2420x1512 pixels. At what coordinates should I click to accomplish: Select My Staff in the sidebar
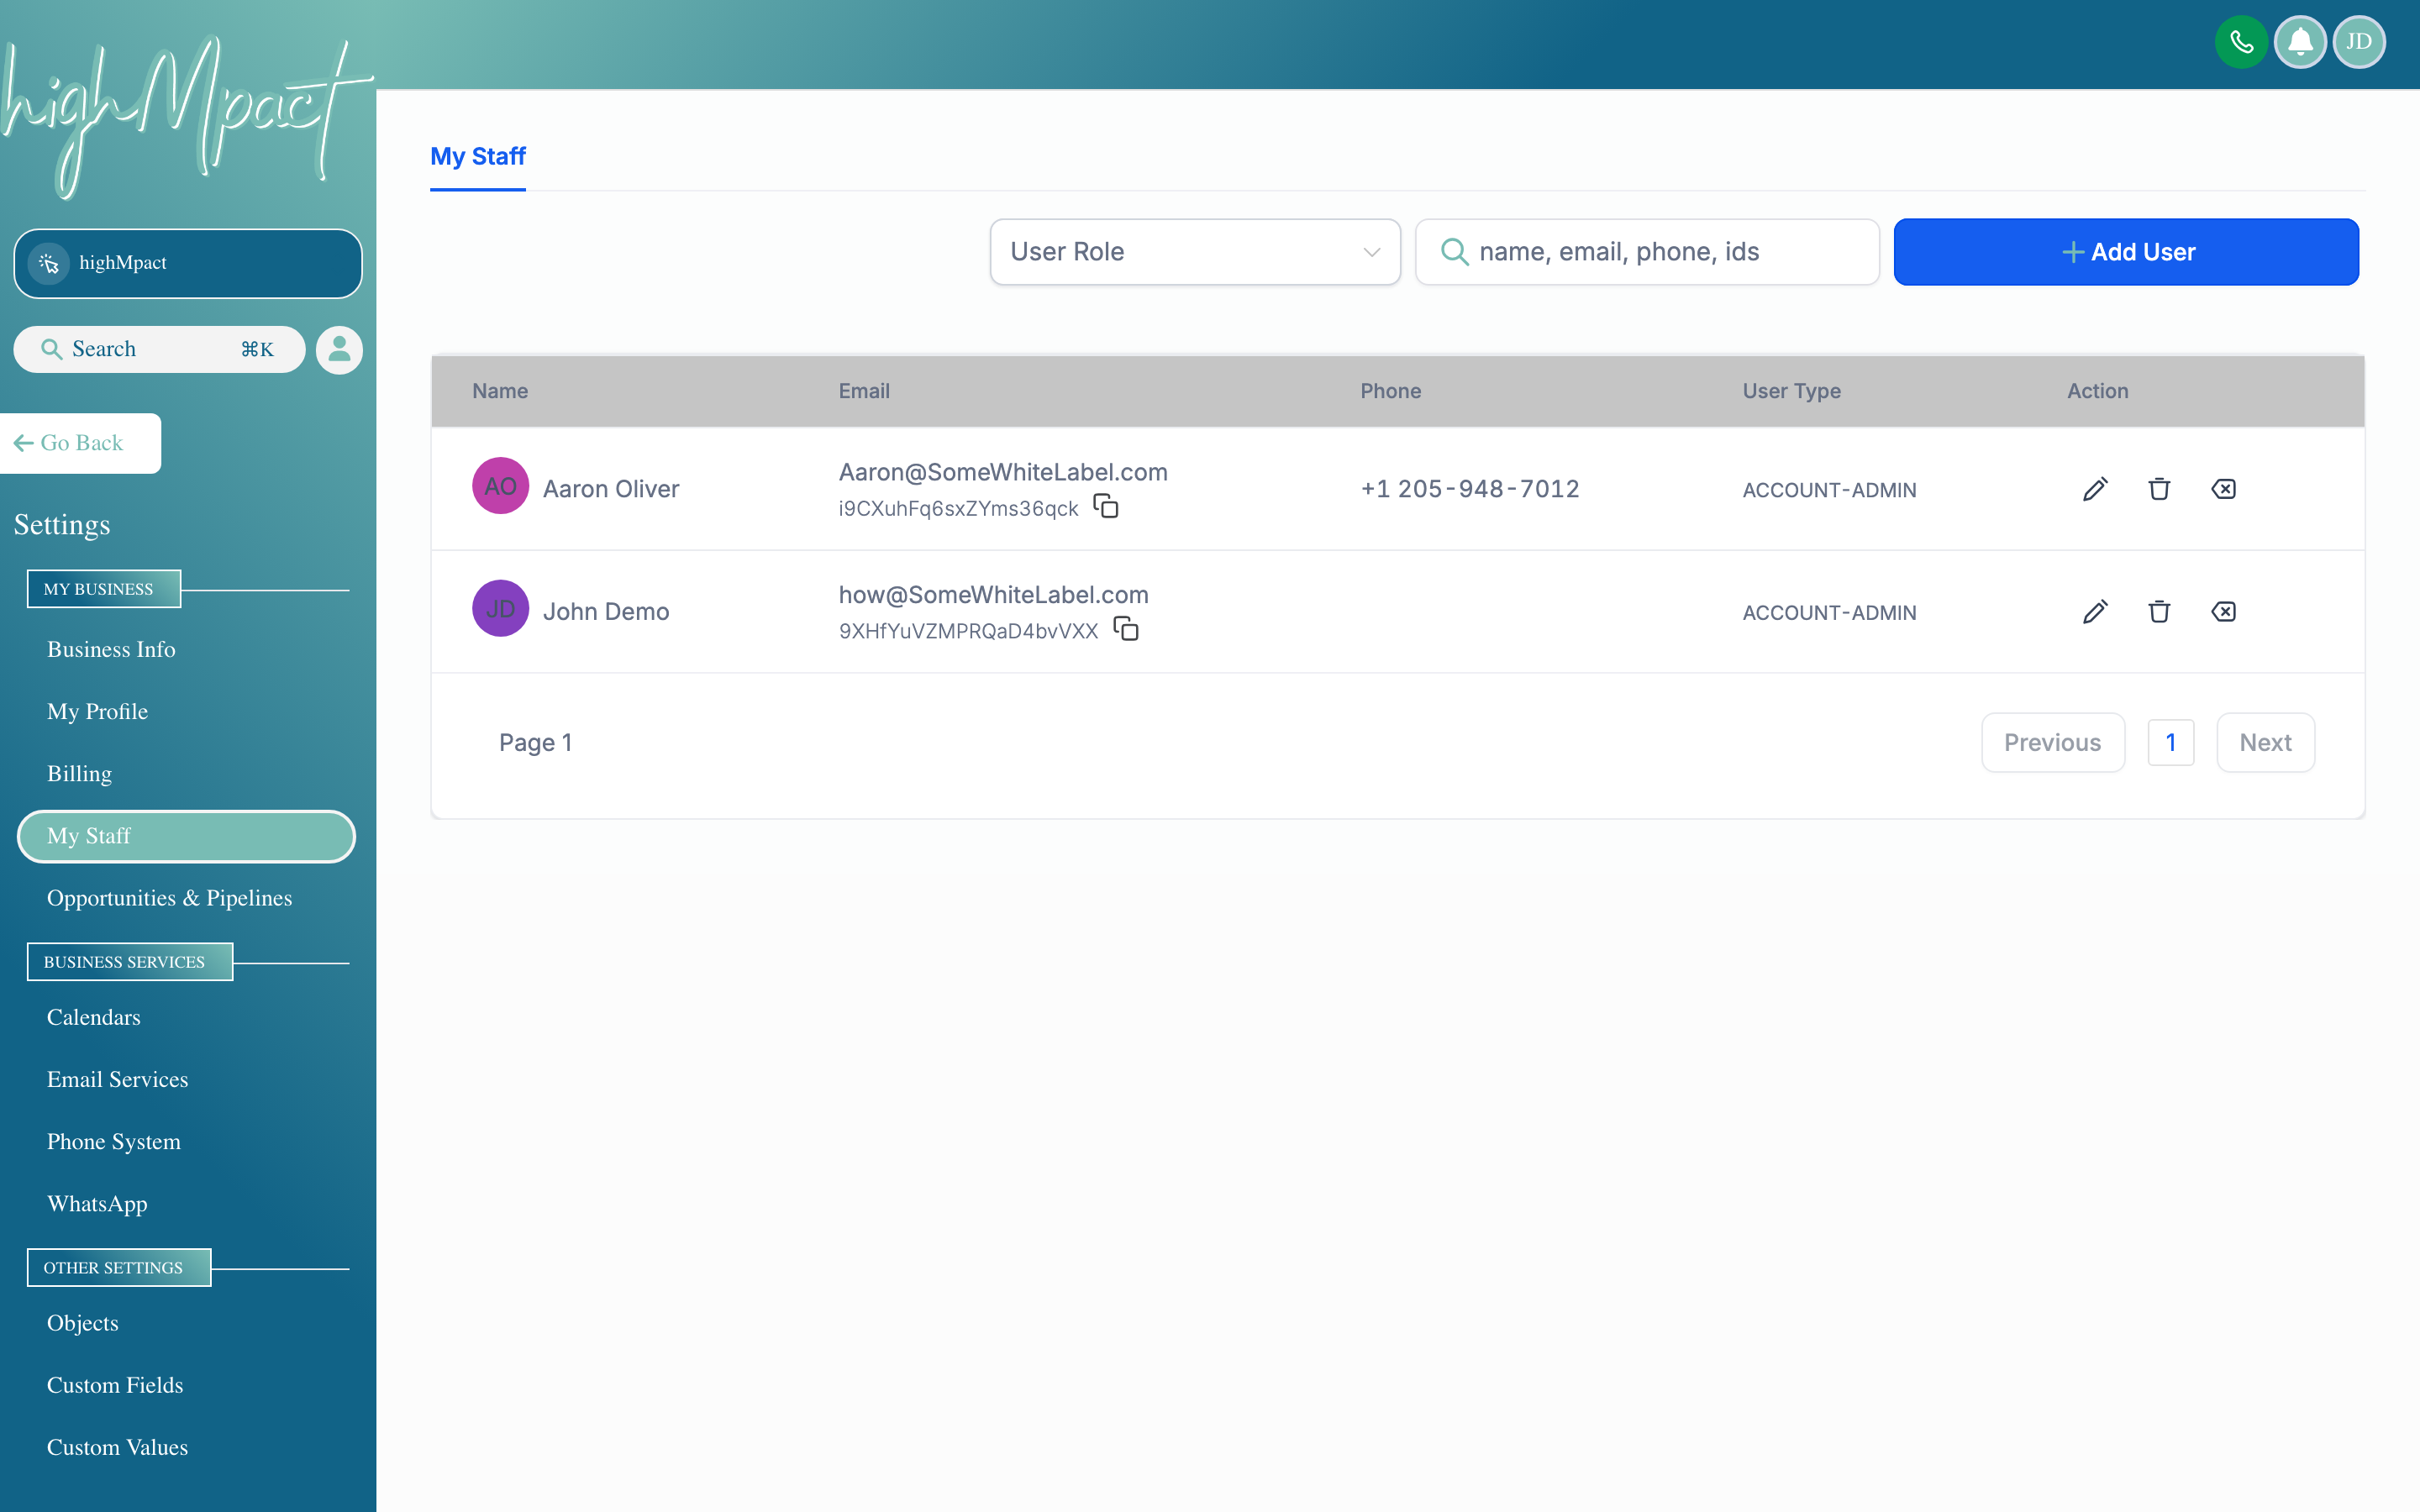click(187, 836)
